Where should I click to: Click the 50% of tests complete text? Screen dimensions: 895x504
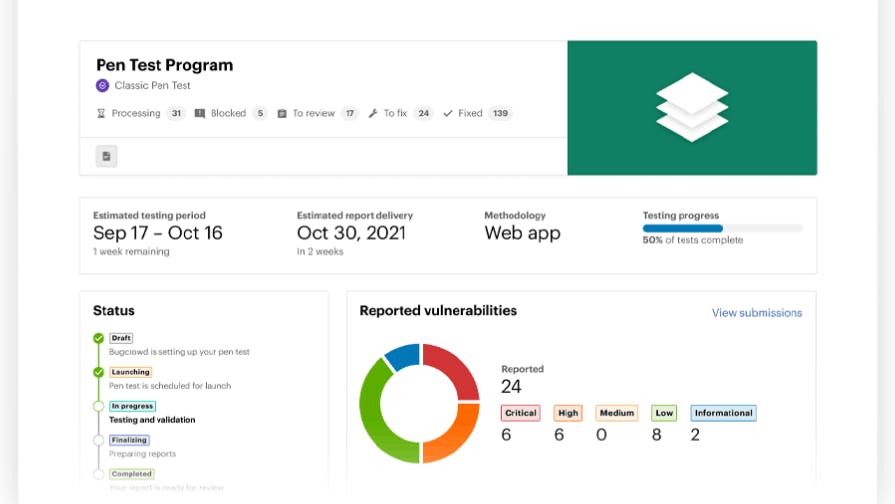pyautogui.click(x=693, y=240)
